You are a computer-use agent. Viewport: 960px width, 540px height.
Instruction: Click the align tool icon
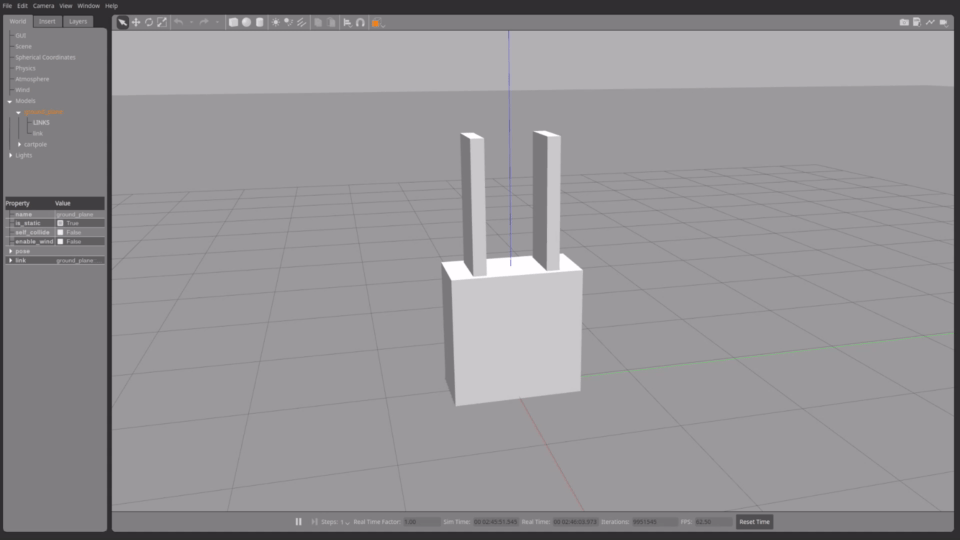(347, 23)
